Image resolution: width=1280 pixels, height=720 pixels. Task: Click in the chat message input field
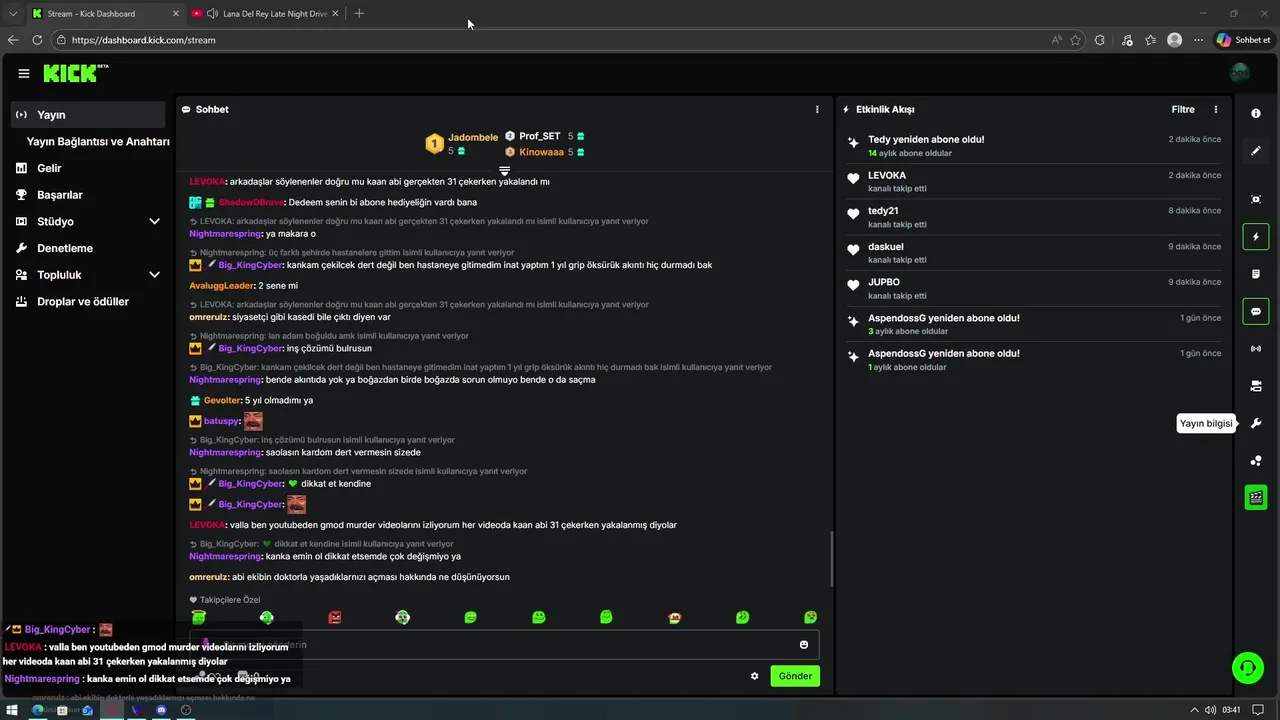pyautogui.click(x=504, y=645)
